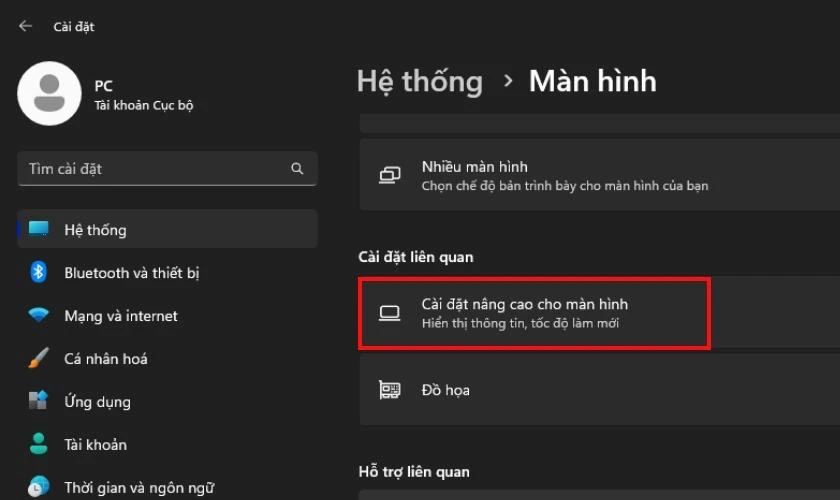The image size is (840, 500).
Task: Click the globe-clock icon for Thời gian và ngôn ngữ
Action: (x=39, y=487)
